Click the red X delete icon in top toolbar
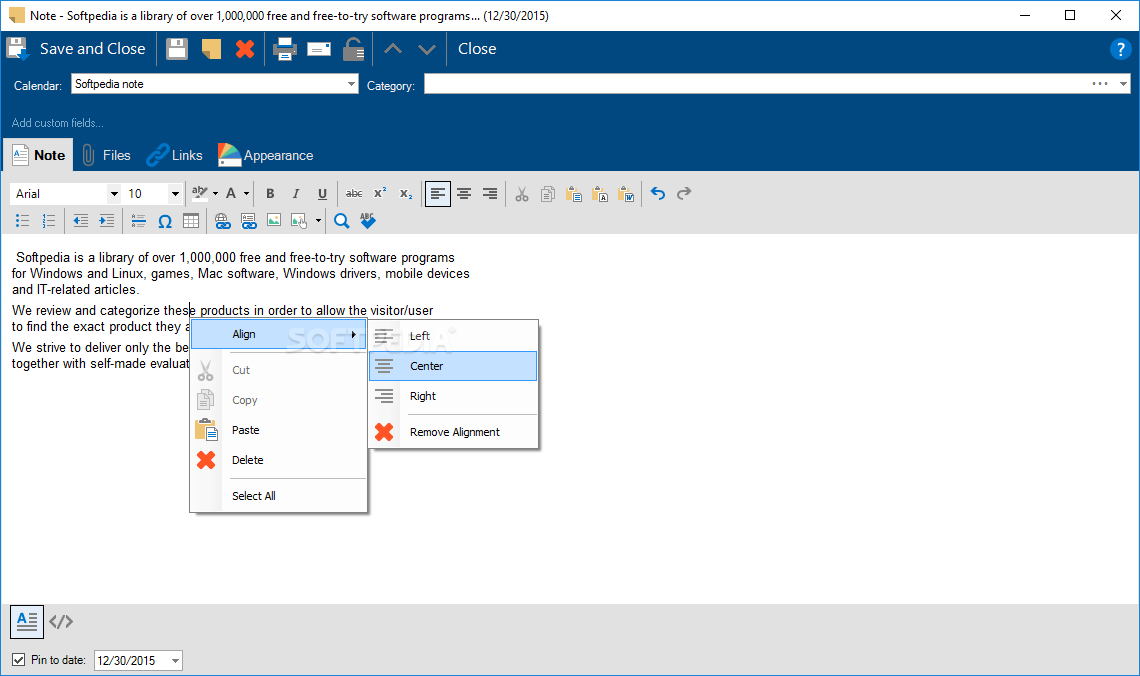The width and height of the screenshot is (1140, 676). (245, 49)
